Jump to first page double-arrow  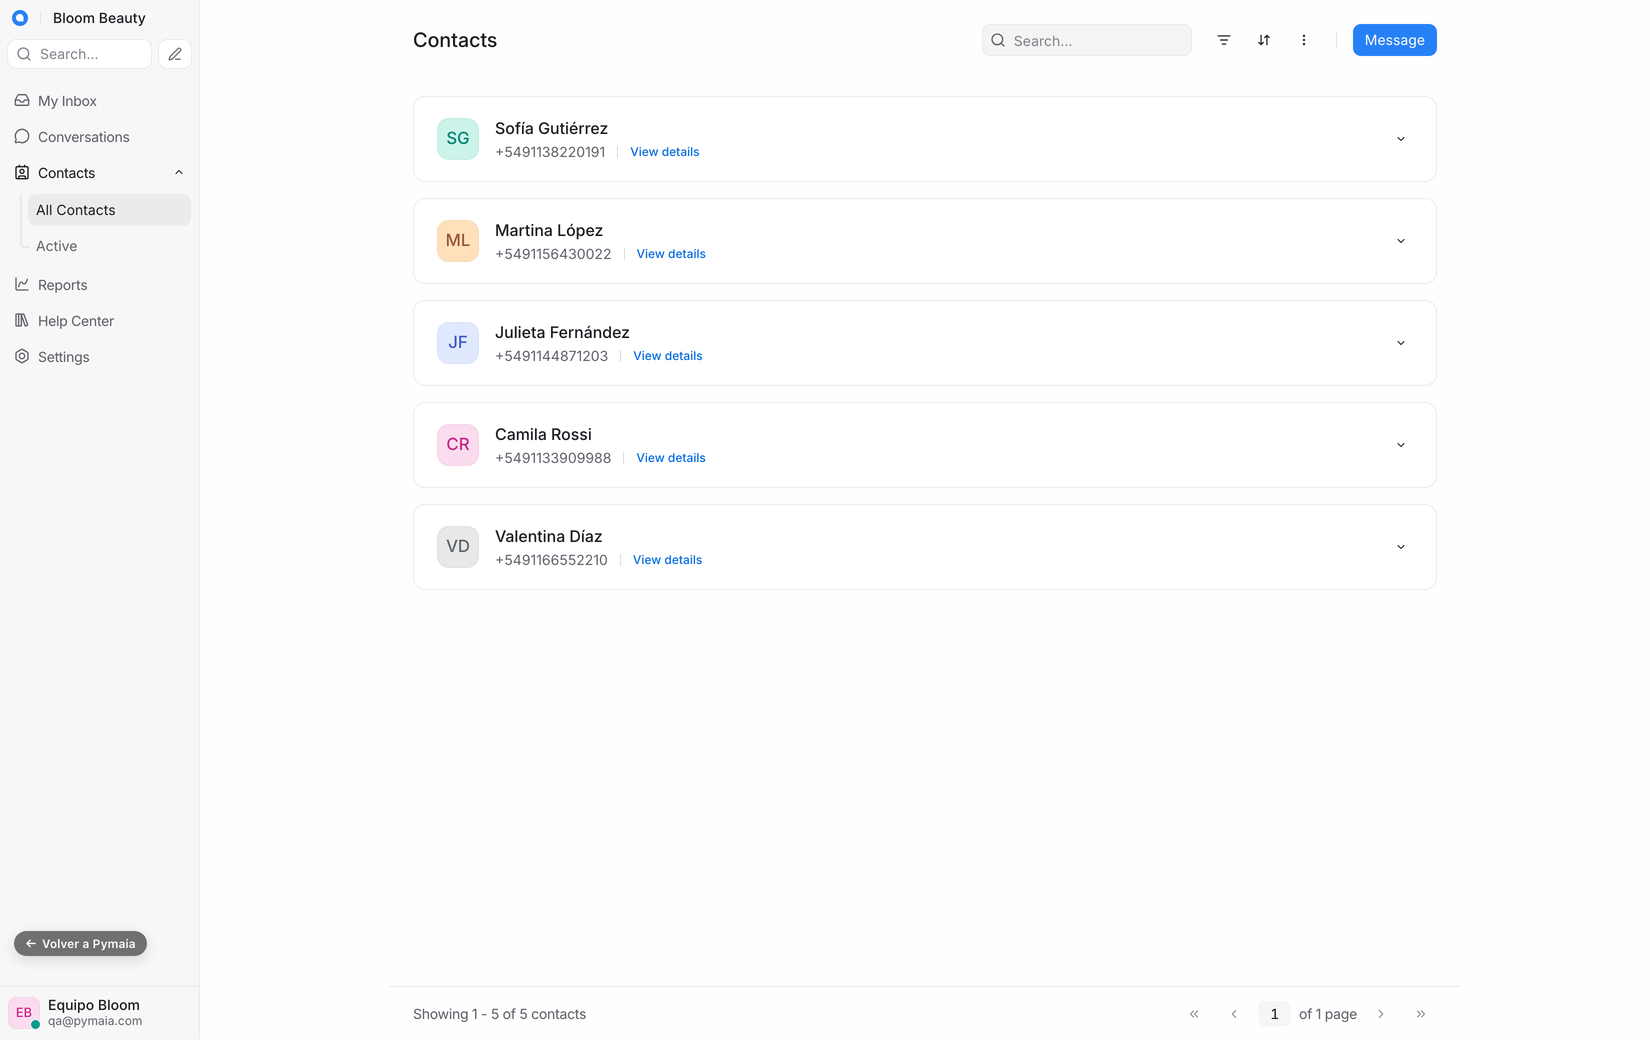pyautogui.click(x=1194, y=1014)
